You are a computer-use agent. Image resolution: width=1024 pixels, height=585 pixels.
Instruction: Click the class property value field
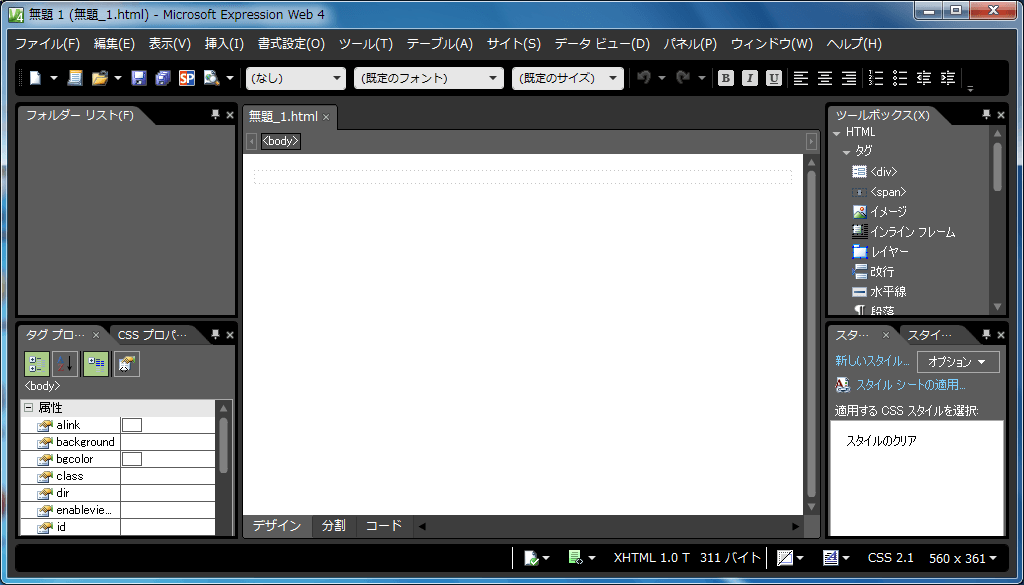[168, 476]
